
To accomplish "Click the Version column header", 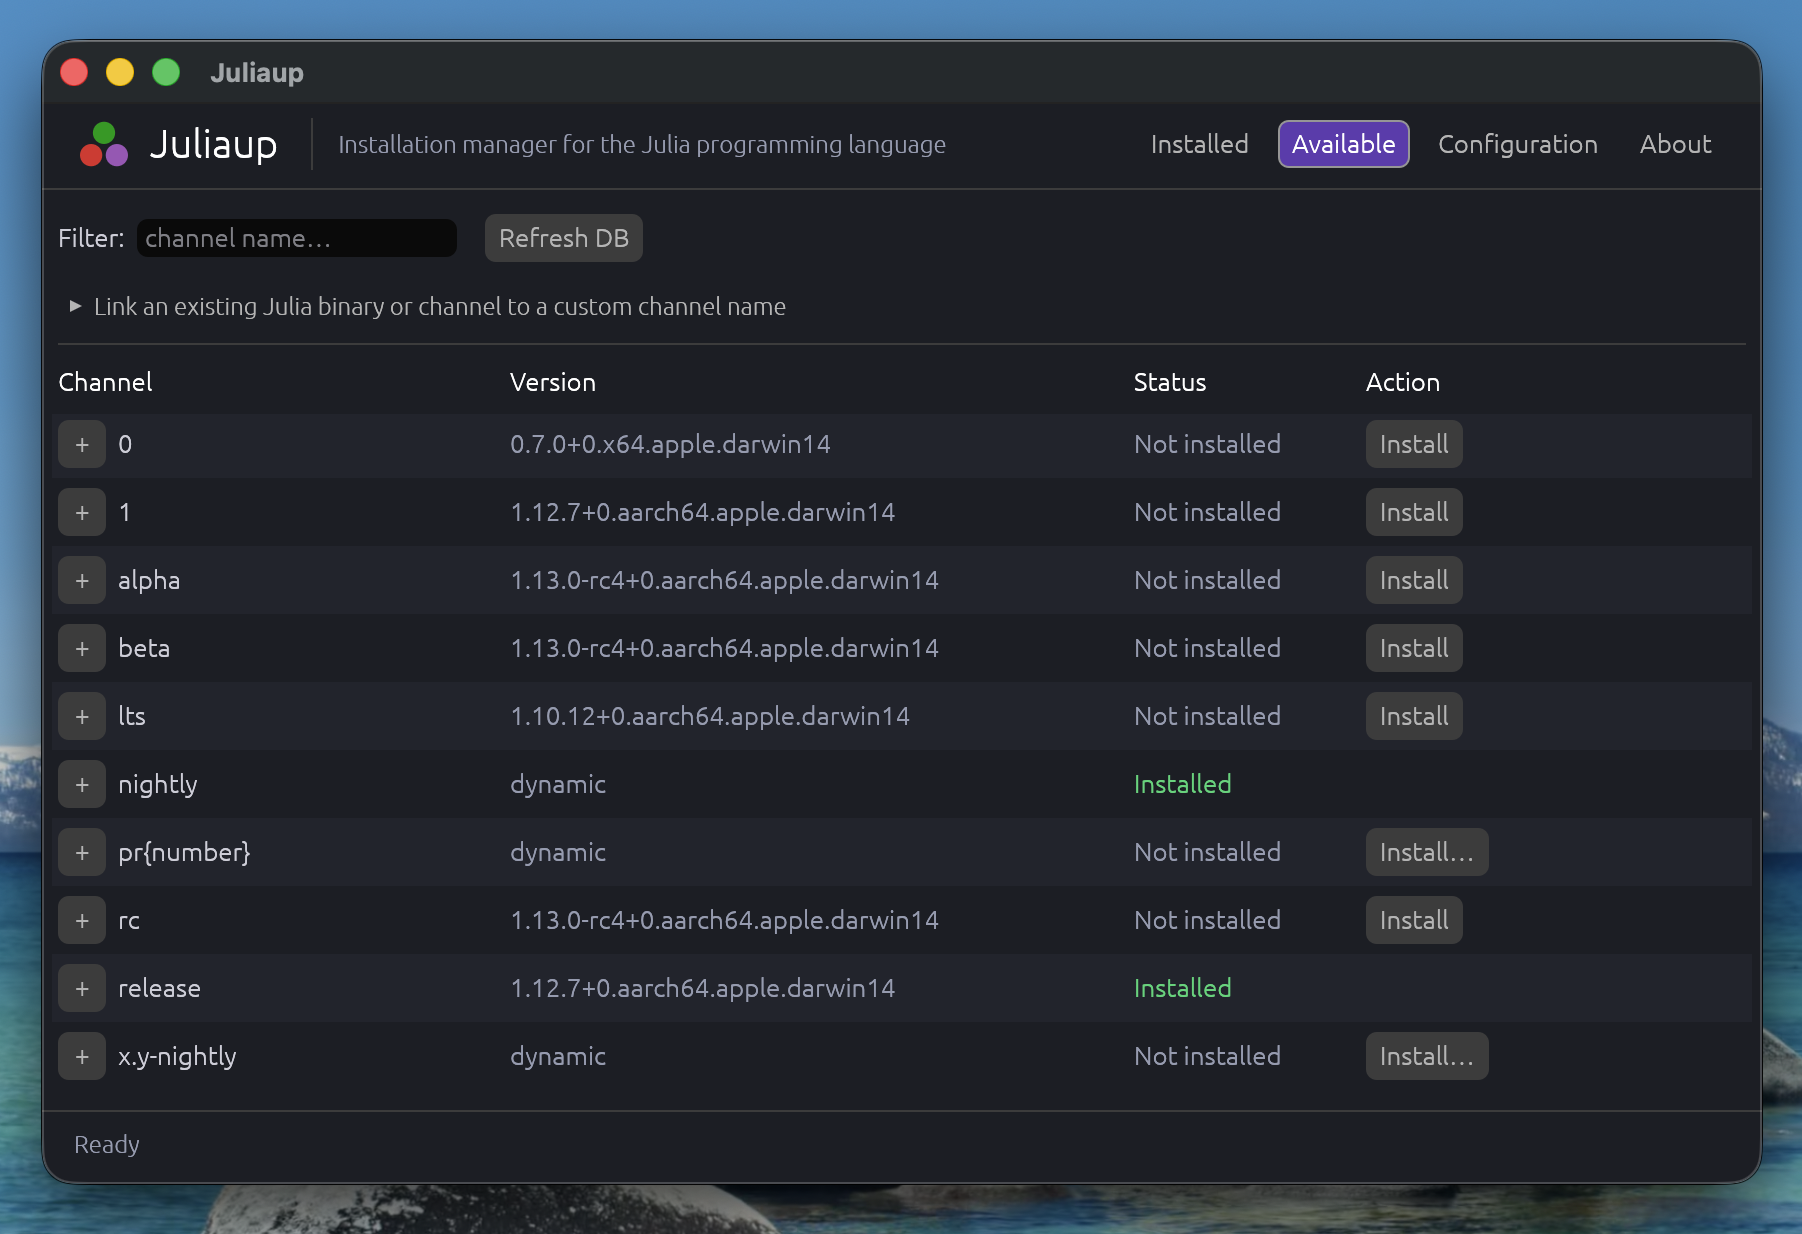I will (x=553, y=382).
